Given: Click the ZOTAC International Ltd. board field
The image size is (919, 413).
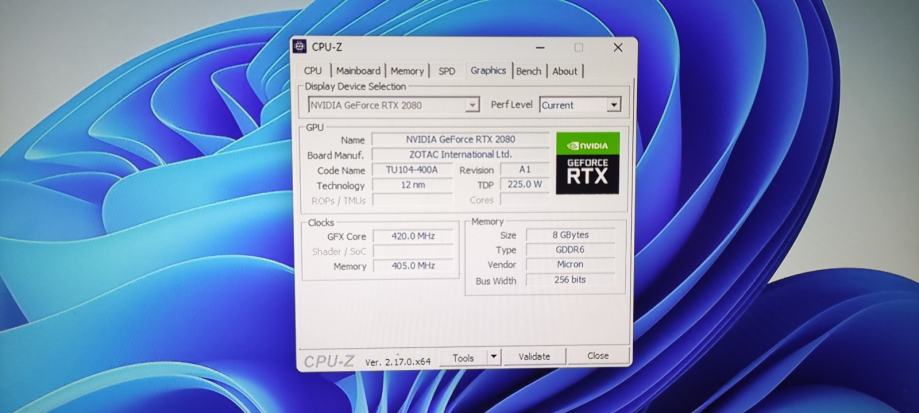Looking at the screenshot, I should coord(461,155).
